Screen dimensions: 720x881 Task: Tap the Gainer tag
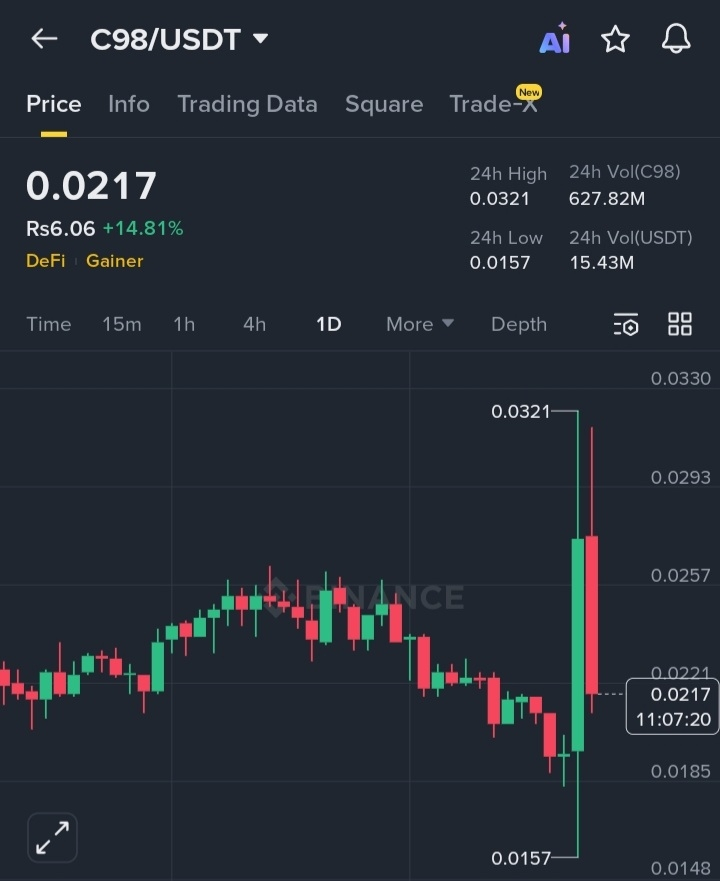pyautogui.click(x=115, y=261)
